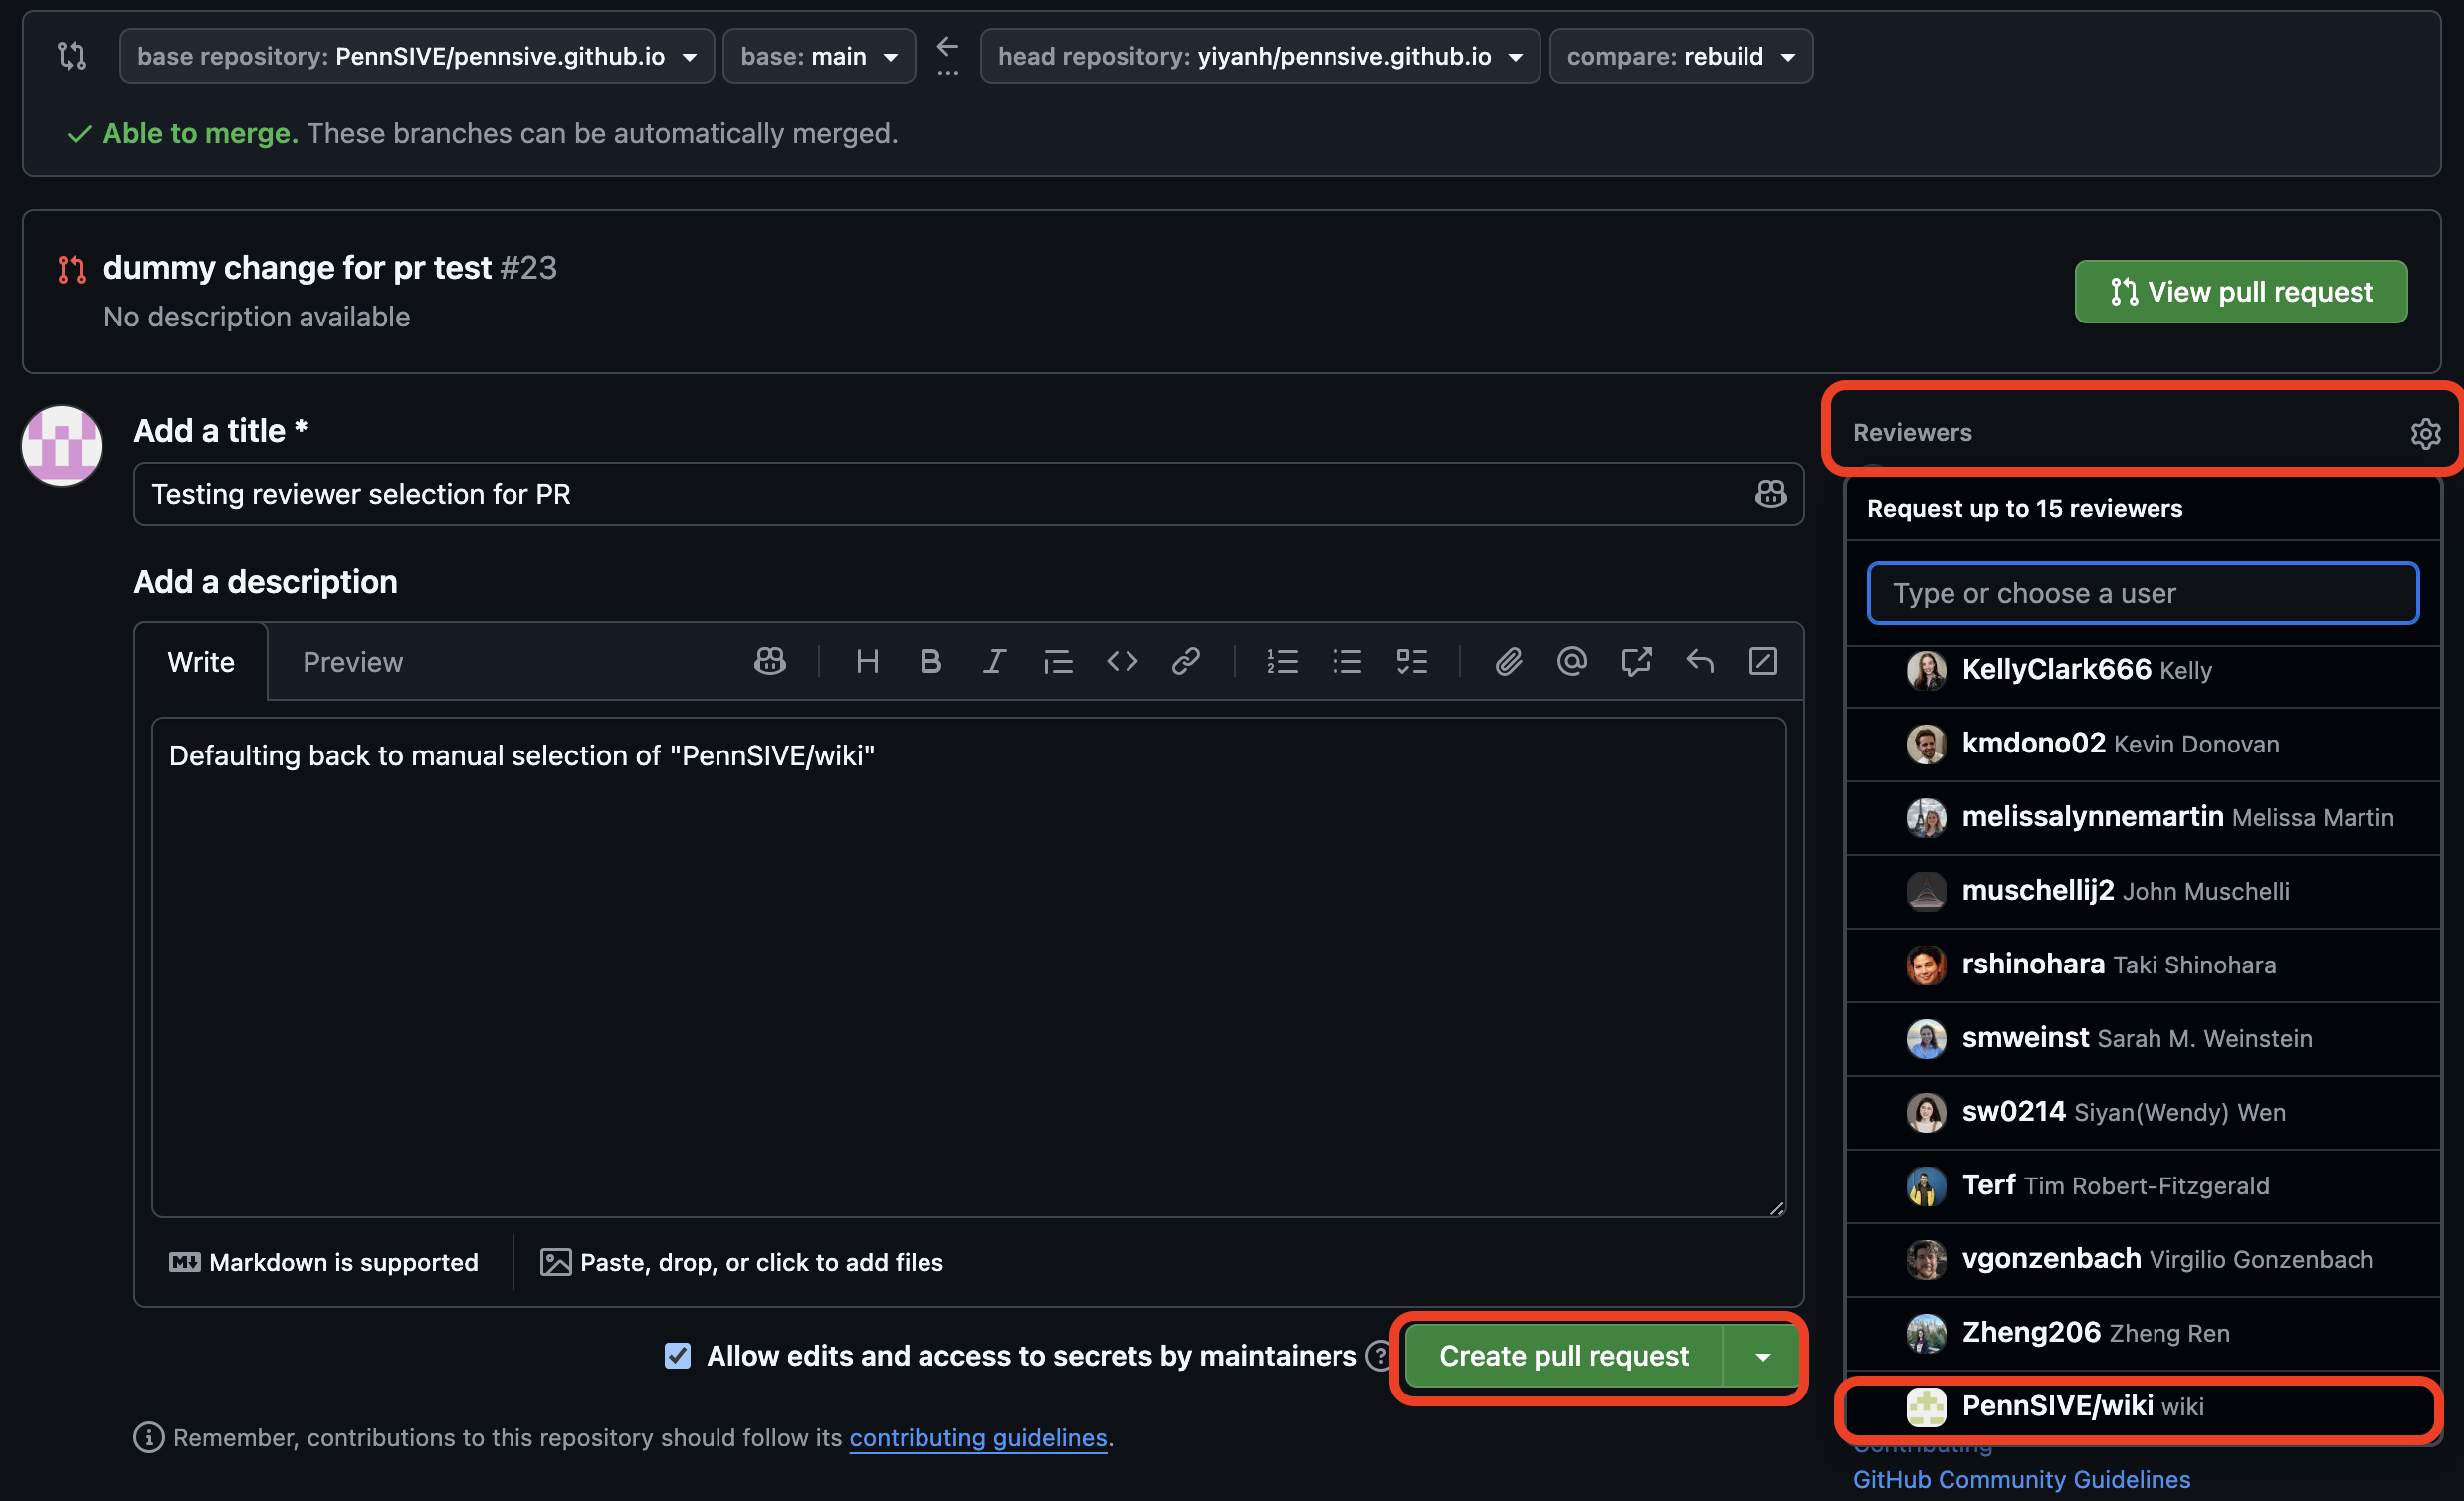Click Markdown is supported link
Image resolution: width=2464 pixels, height=1501 pixels.
pos(323,1263)
